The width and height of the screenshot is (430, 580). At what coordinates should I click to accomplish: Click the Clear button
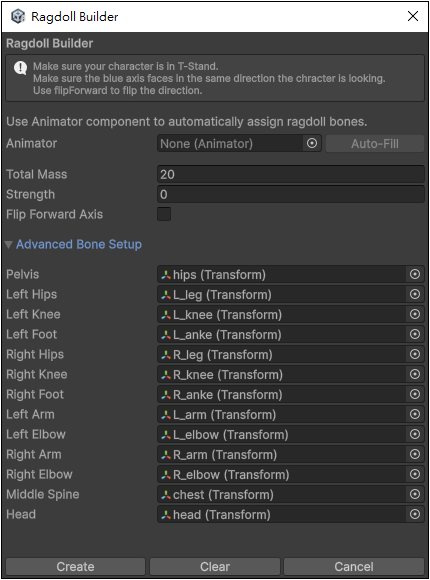coord(215,566)
